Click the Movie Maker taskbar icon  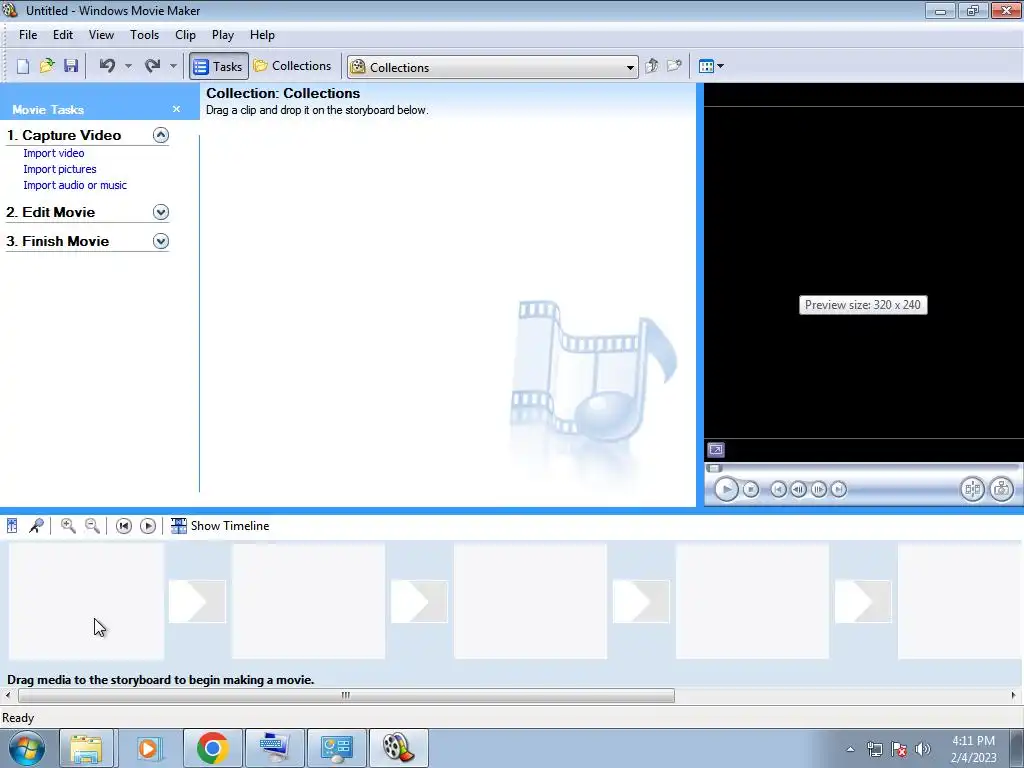point(398,748)
